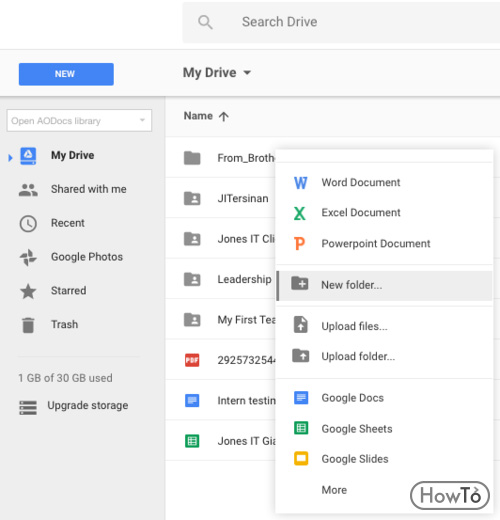The height and width of the screenshot is (520, 500).
Task: Click the Leadership shared folder icon
Action: pyautogui.click(x=192, y=279)
